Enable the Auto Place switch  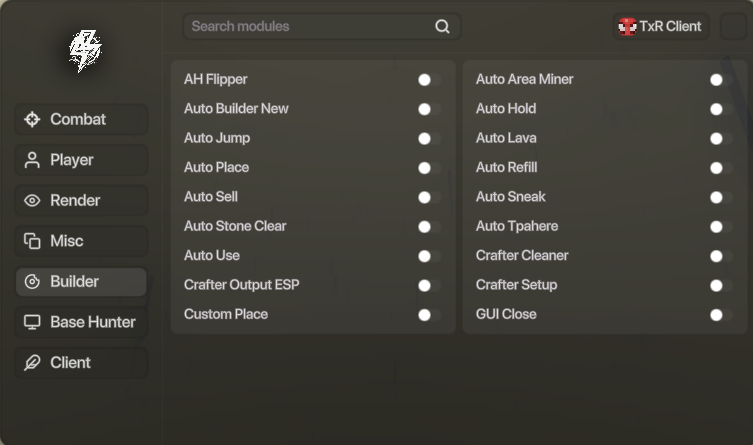(429, 168)
